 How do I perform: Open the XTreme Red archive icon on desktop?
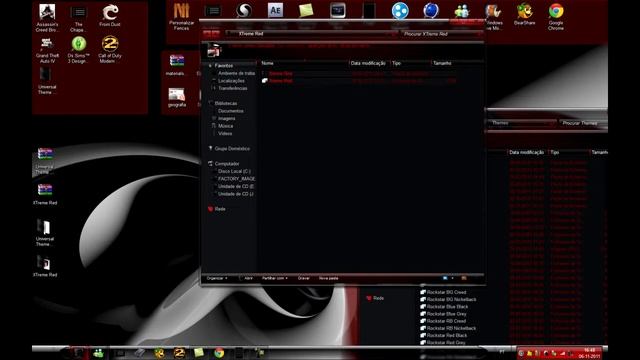pos(45,194)
